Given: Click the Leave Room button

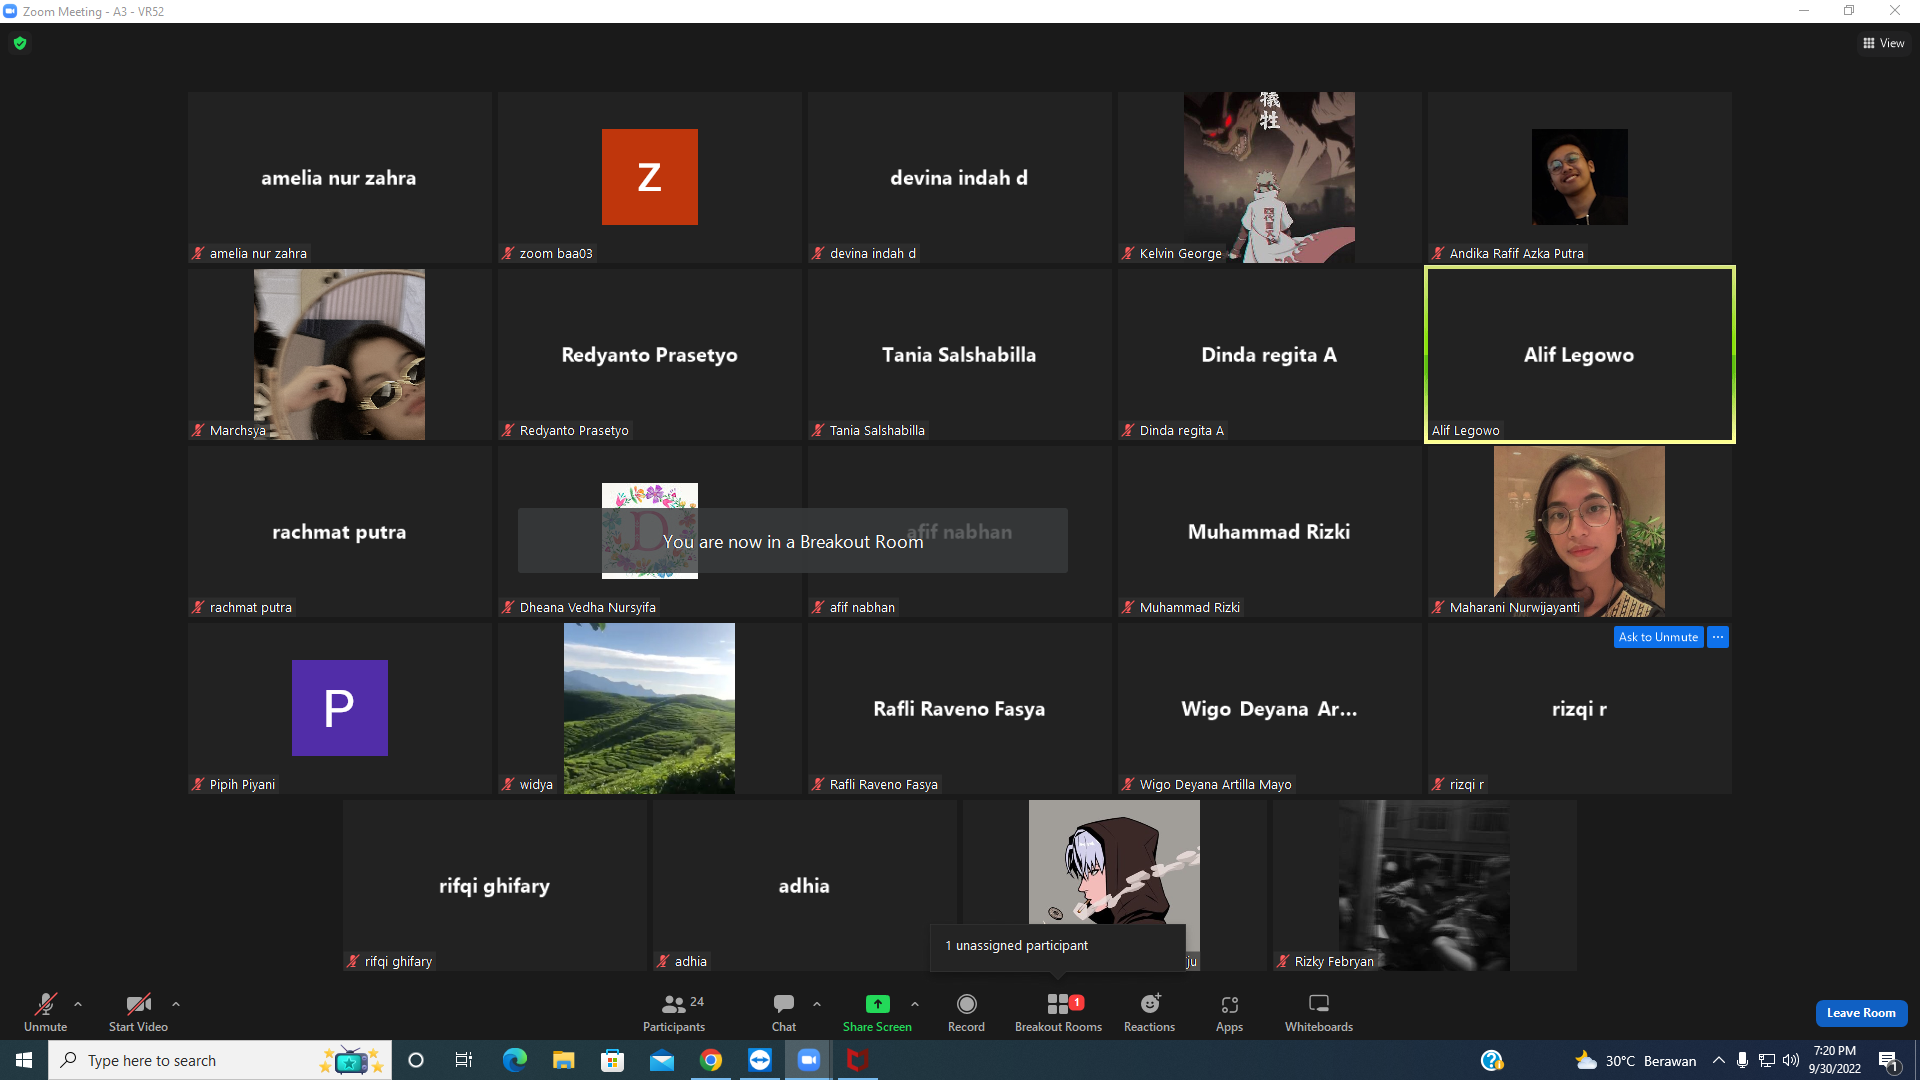Looking at the screenshot, I should point(1861,1013).
